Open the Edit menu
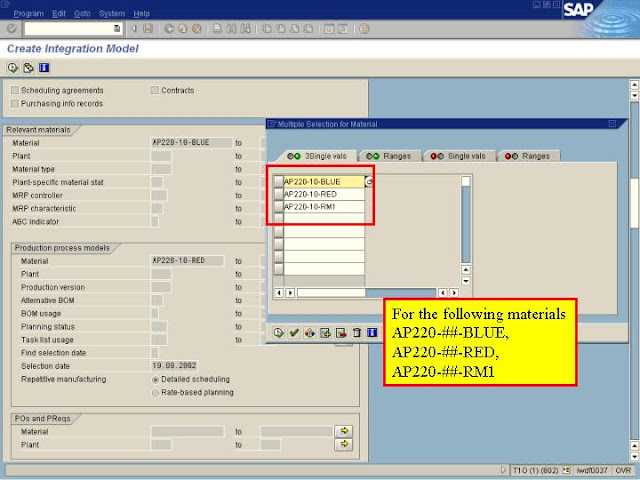 (59, 13)
